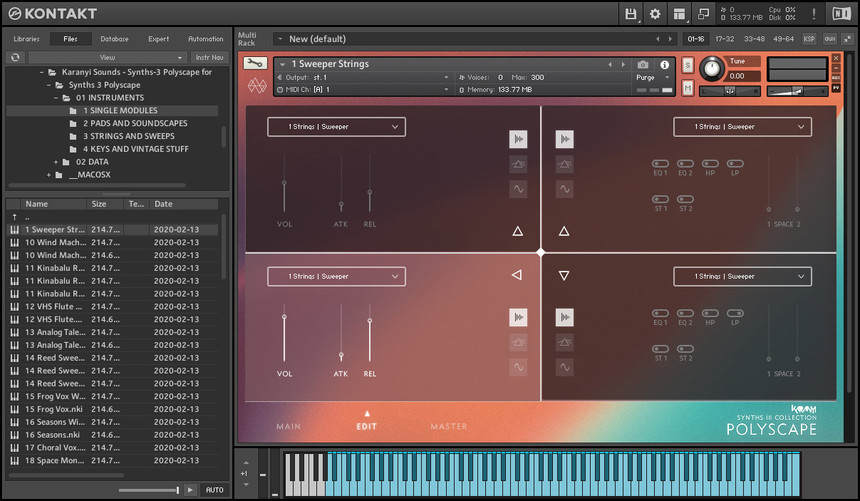Click the Instr Nav button

210,58
